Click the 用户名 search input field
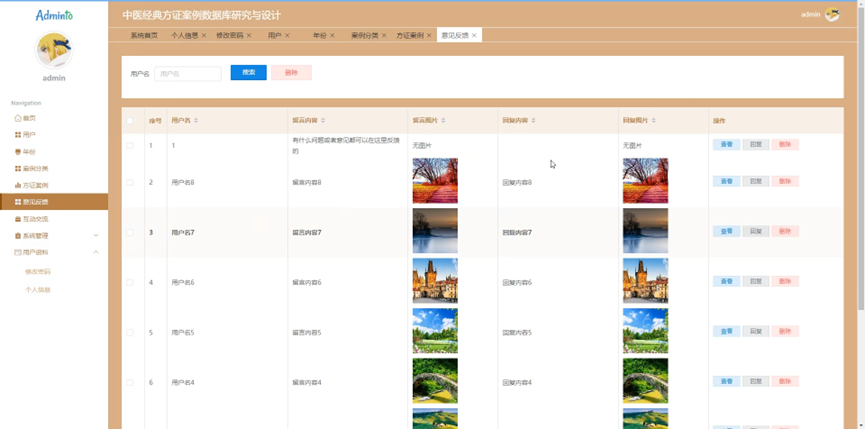 pos(188,73)
